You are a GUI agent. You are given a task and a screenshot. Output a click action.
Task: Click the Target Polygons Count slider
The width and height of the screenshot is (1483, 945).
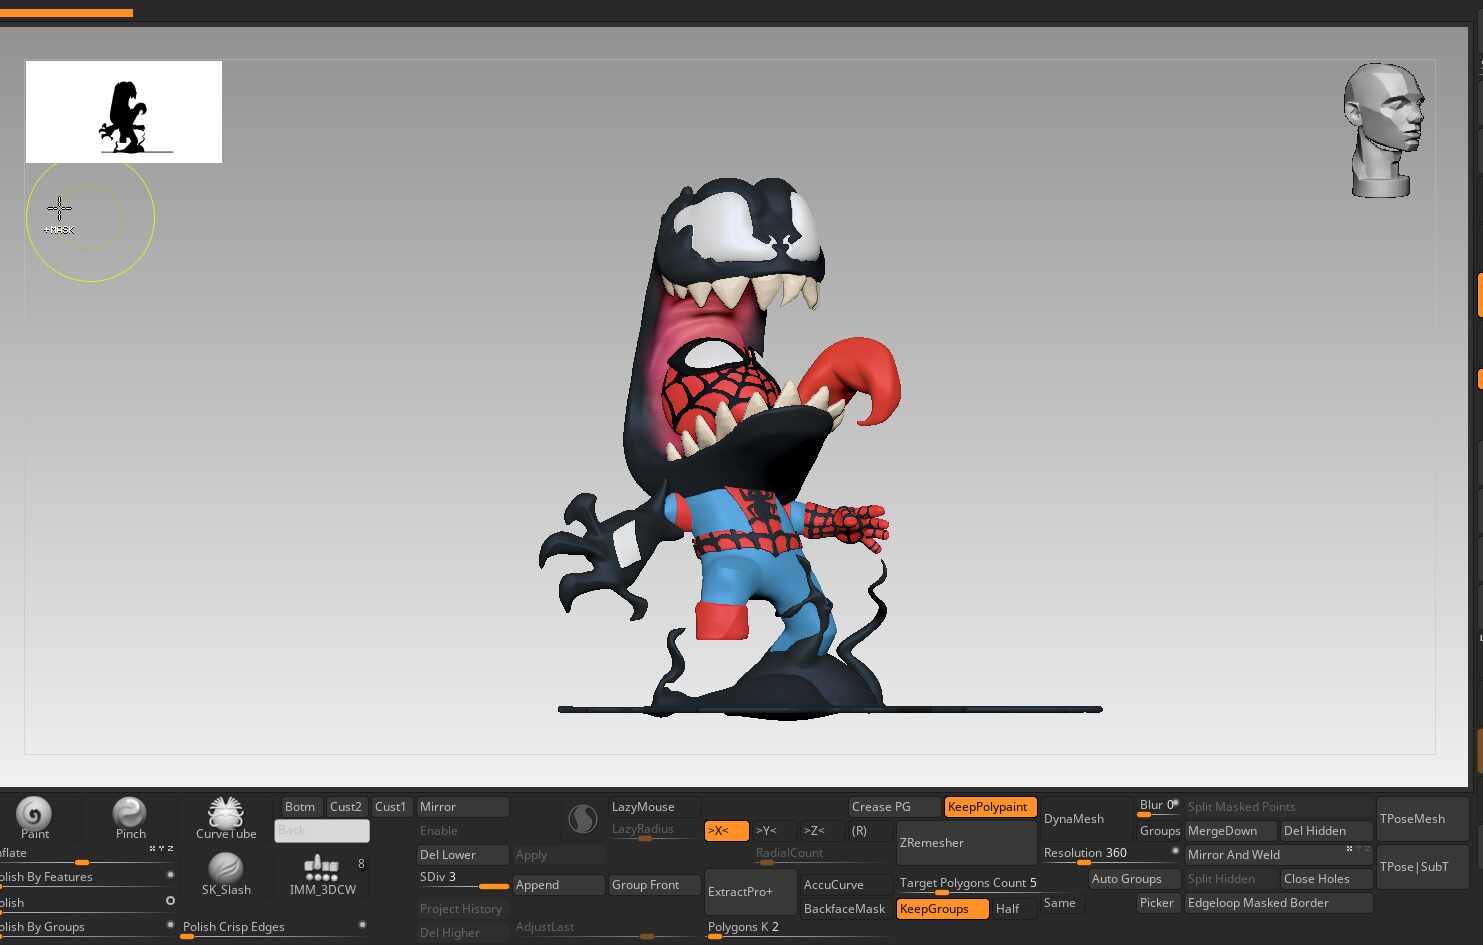pyautogui.click(x=967, y=883)
